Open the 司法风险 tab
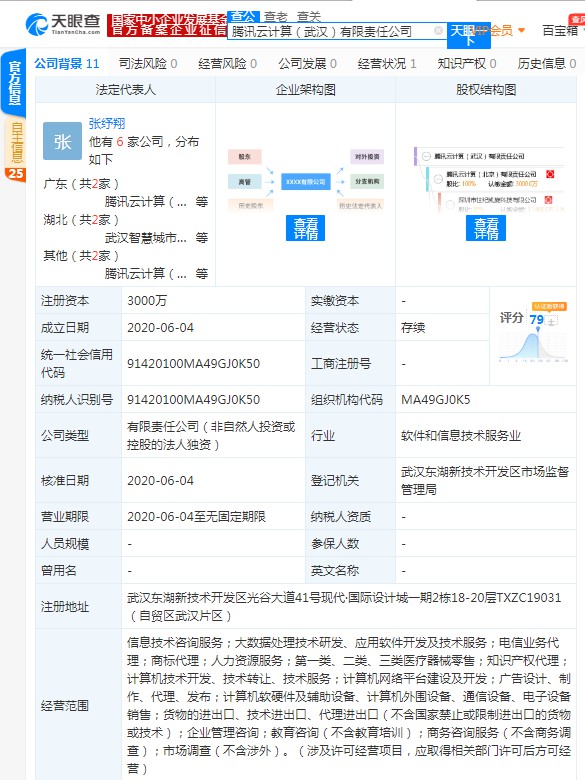 [x=148, y=64]
